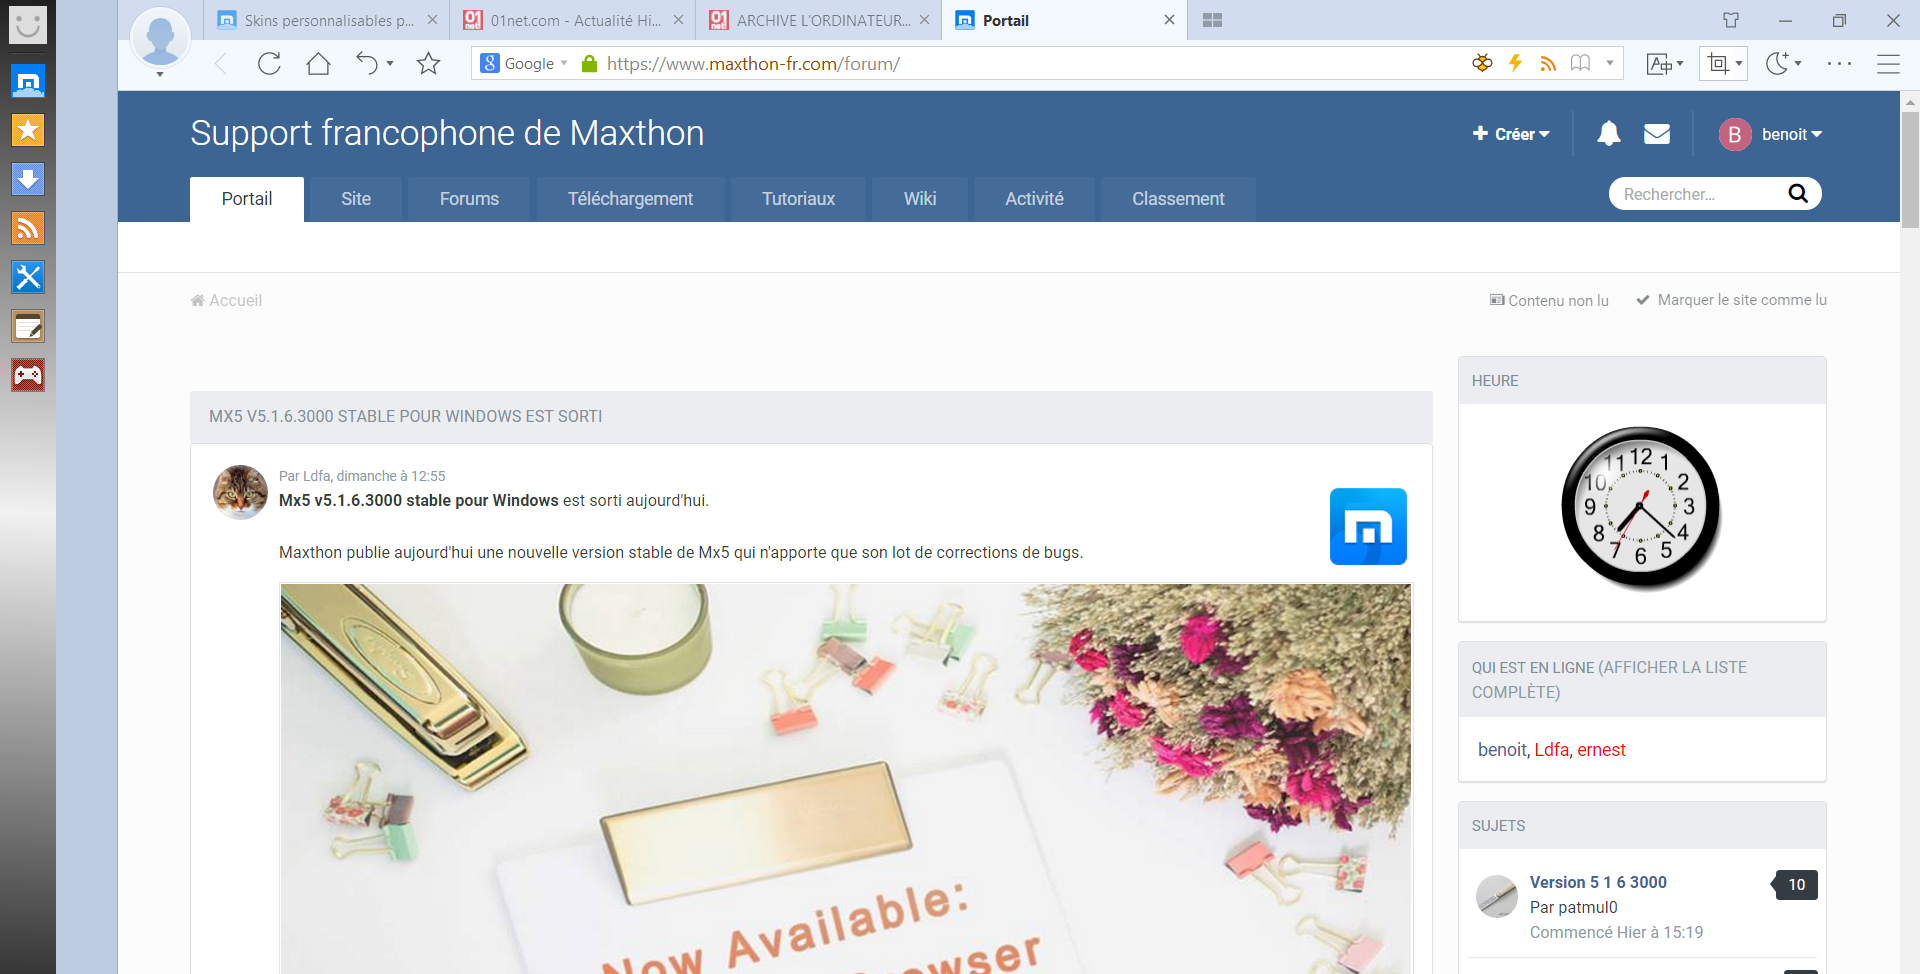1920x974 pixels.
Task: Reload the current page
Action: 269,64
